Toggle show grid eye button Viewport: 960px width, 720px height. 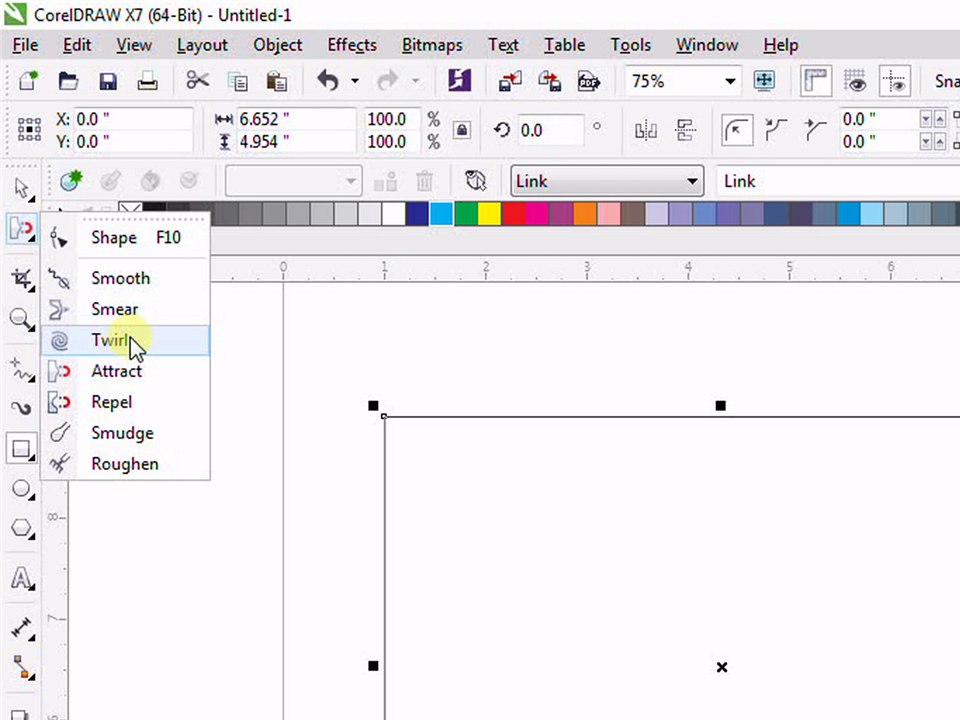[855, 80]
